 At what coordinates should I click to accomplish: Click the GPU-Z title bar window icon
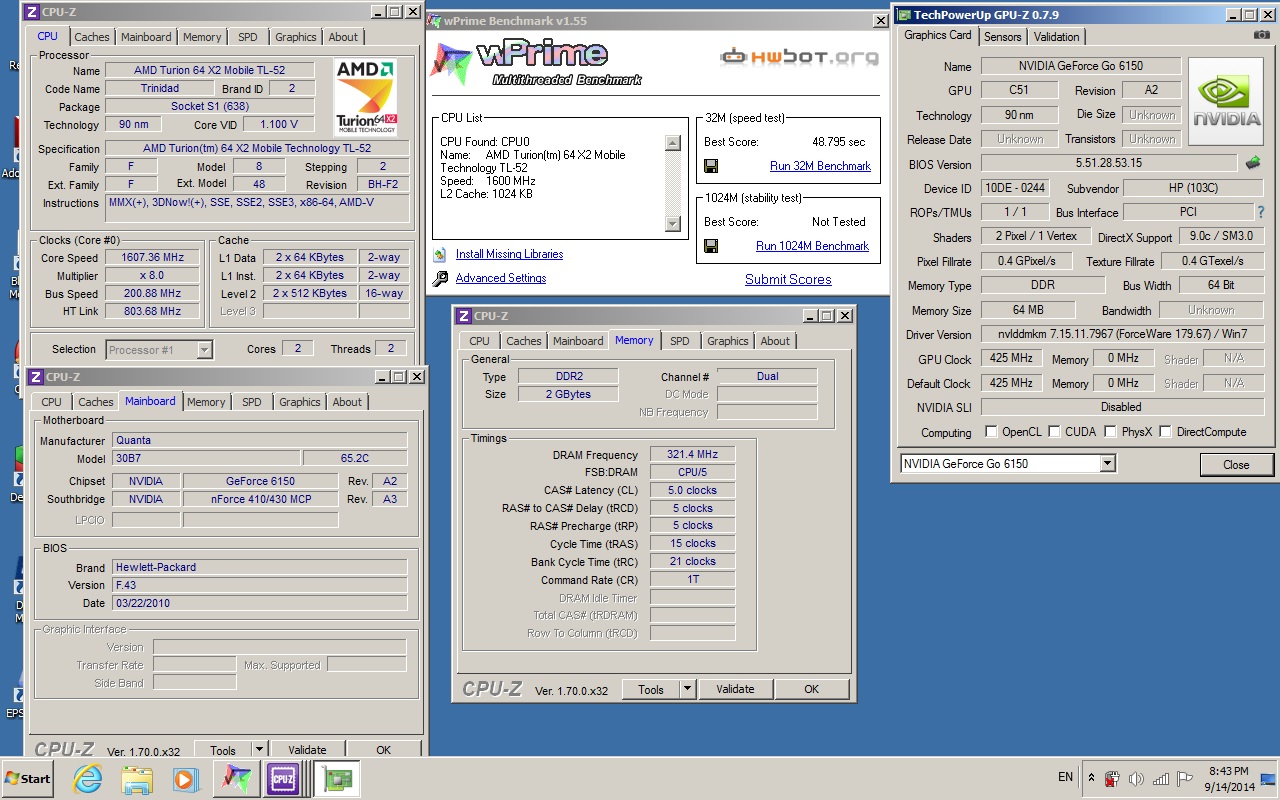tap(904, 15)
